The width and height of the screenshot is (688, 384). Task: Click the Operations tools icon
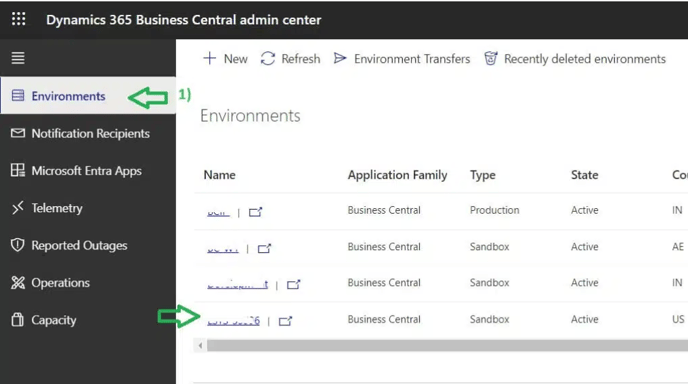click(x=18, y=283)
